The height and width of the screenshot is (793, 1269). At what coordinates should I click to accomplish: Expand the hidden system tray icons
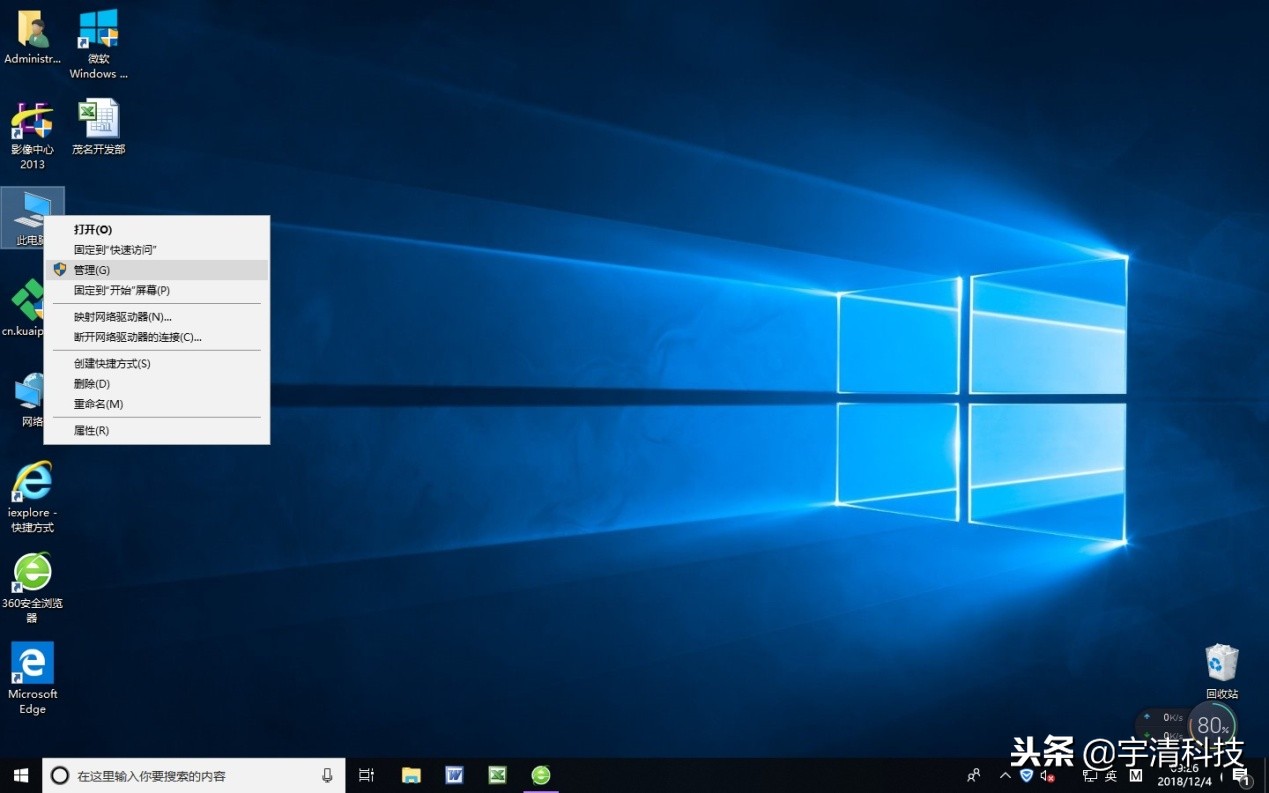1005,775
